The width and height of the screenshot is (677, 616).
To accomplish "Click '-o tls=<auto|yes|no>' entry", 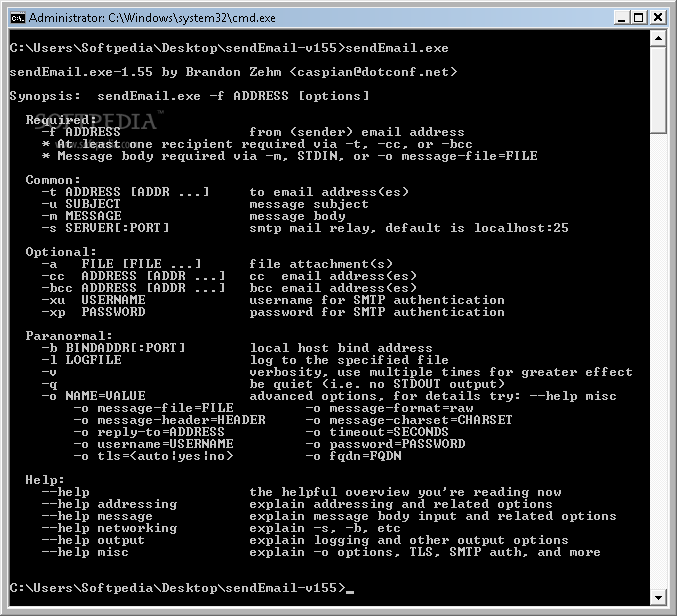I will pos(153,456).
